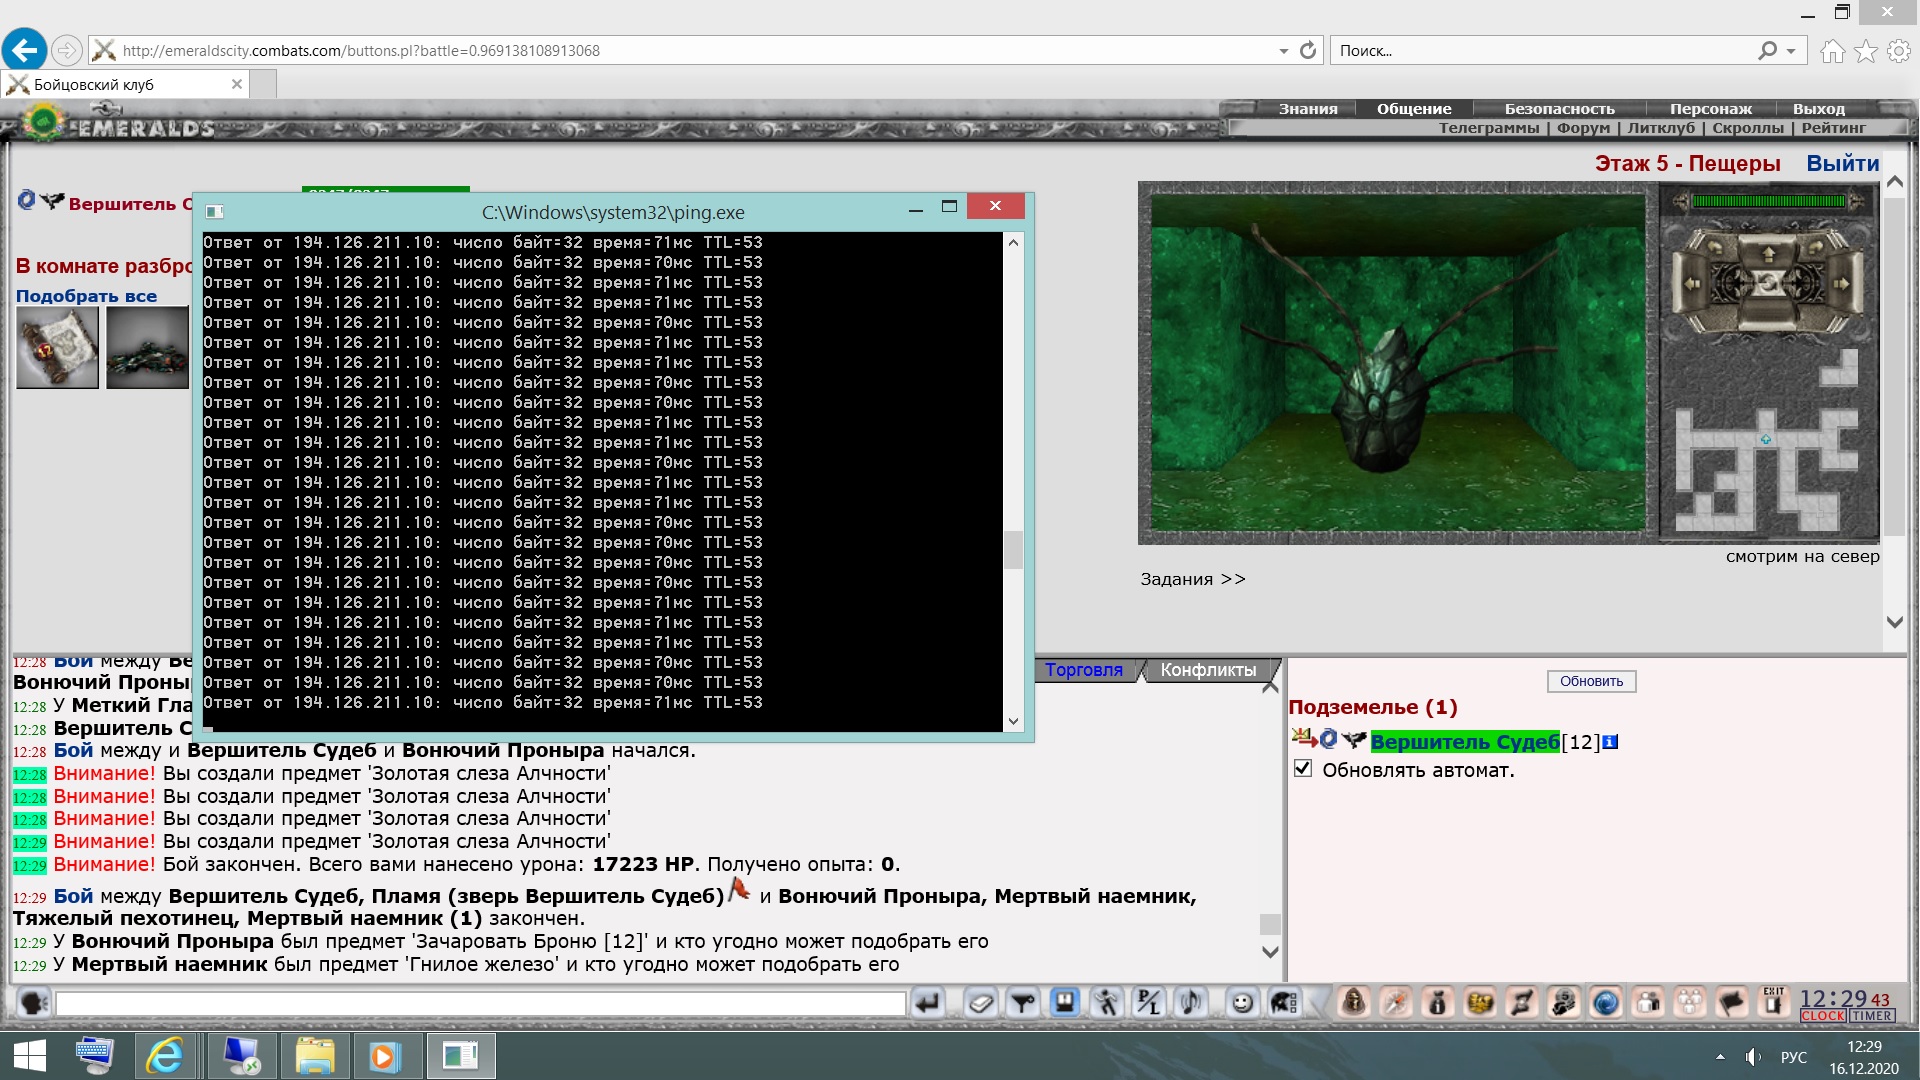Click the chat filter funnel icon
The image size is (1920, 1080).
(1024, 1002)
